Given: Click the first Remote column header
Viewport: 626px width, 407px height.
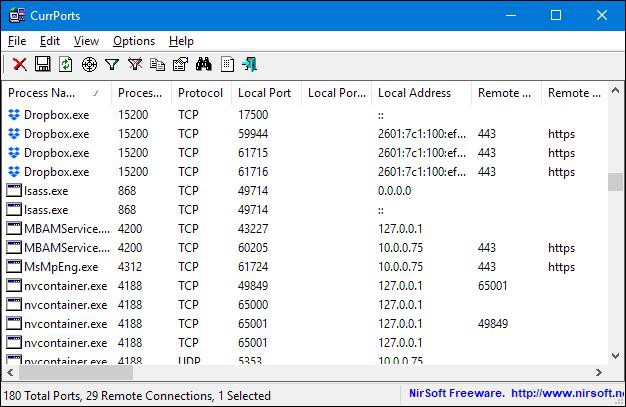Looking at the screenshot, I should (x=506, y=93).
